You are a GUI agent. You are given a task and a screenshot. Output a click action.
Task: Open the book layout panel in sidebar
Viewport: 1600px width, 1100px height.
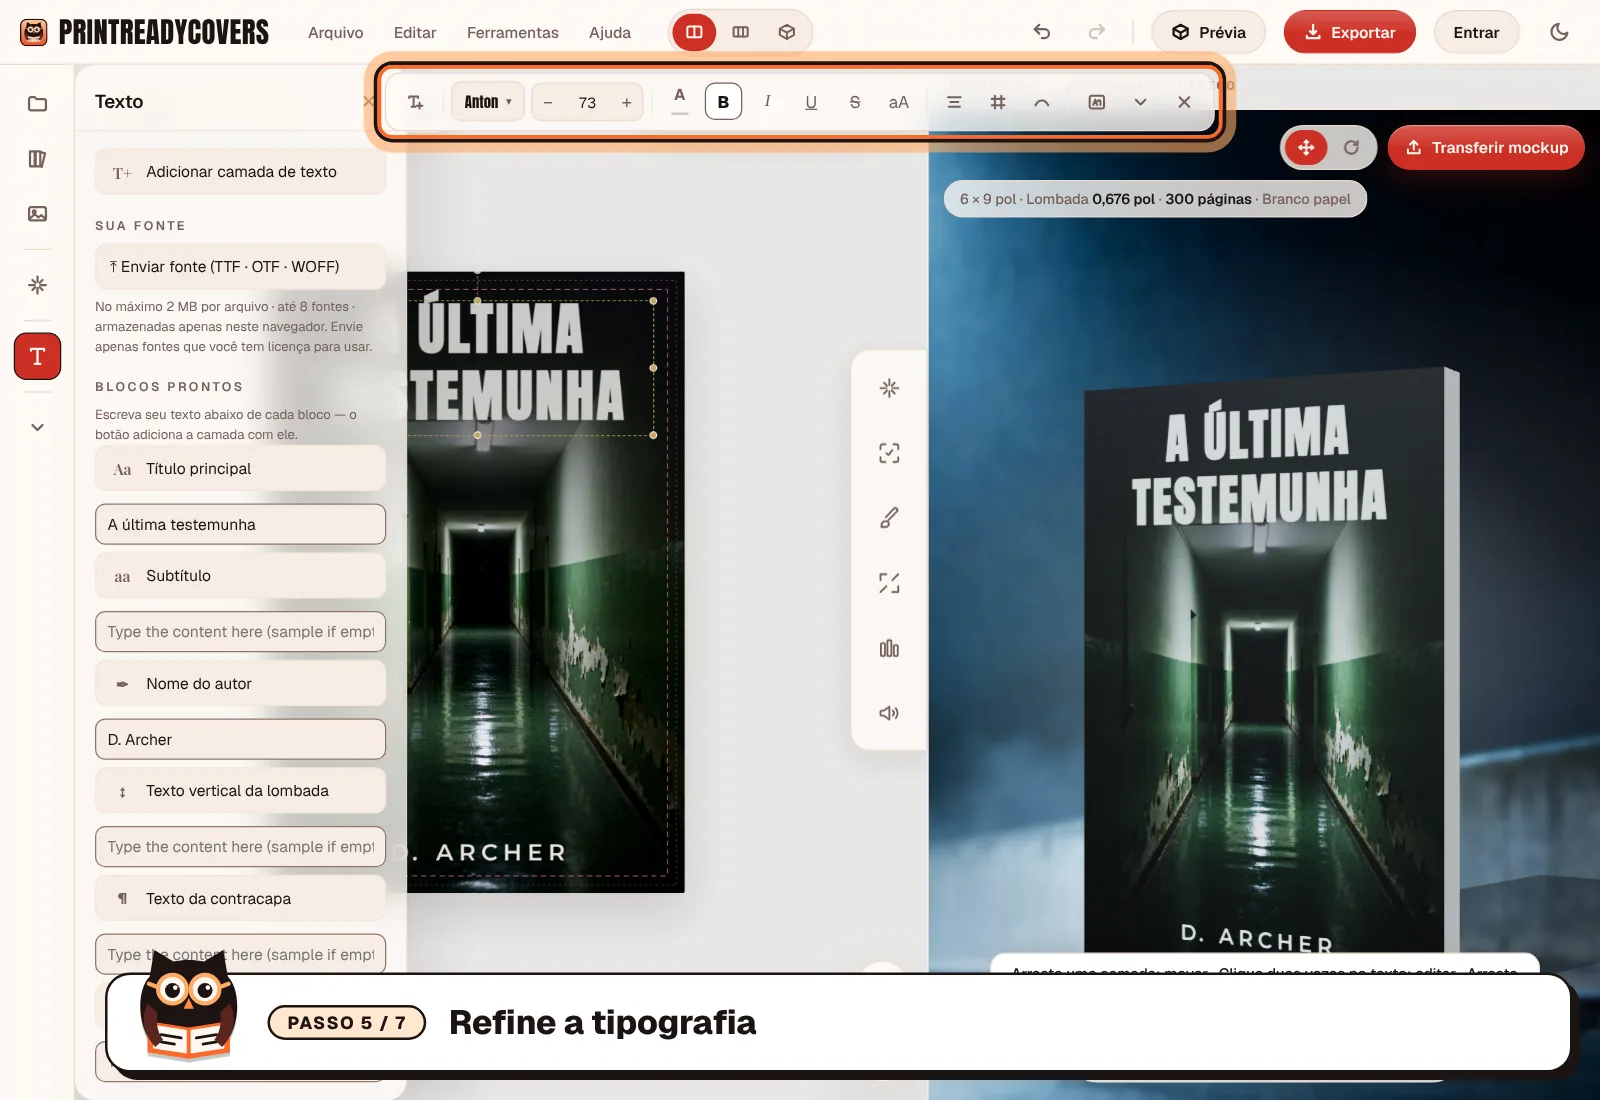[37, 159]
